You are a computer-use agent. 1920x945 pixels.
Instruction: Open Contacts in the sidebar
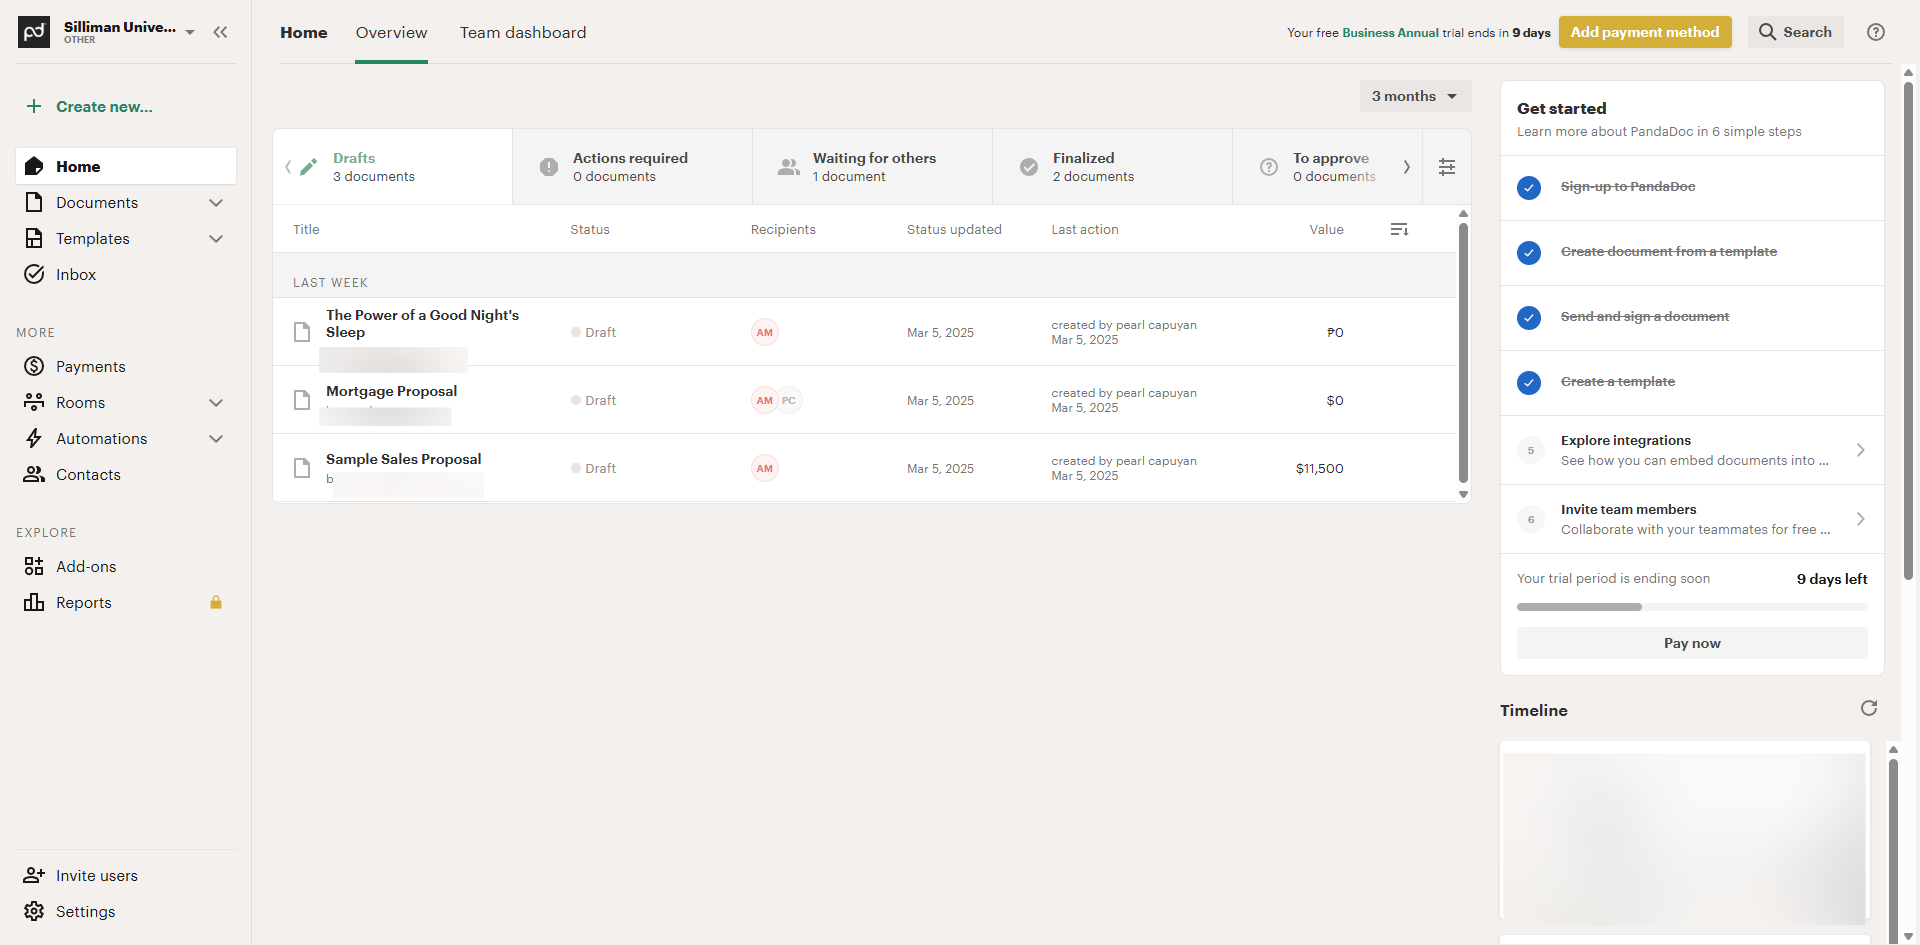coord(88,475)
